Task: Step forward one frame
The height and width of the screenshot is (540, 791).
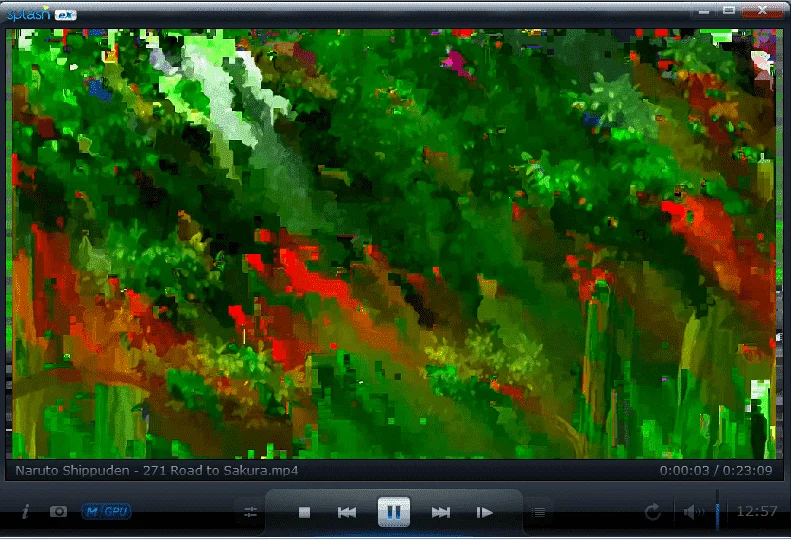Action: pos(484,513)
